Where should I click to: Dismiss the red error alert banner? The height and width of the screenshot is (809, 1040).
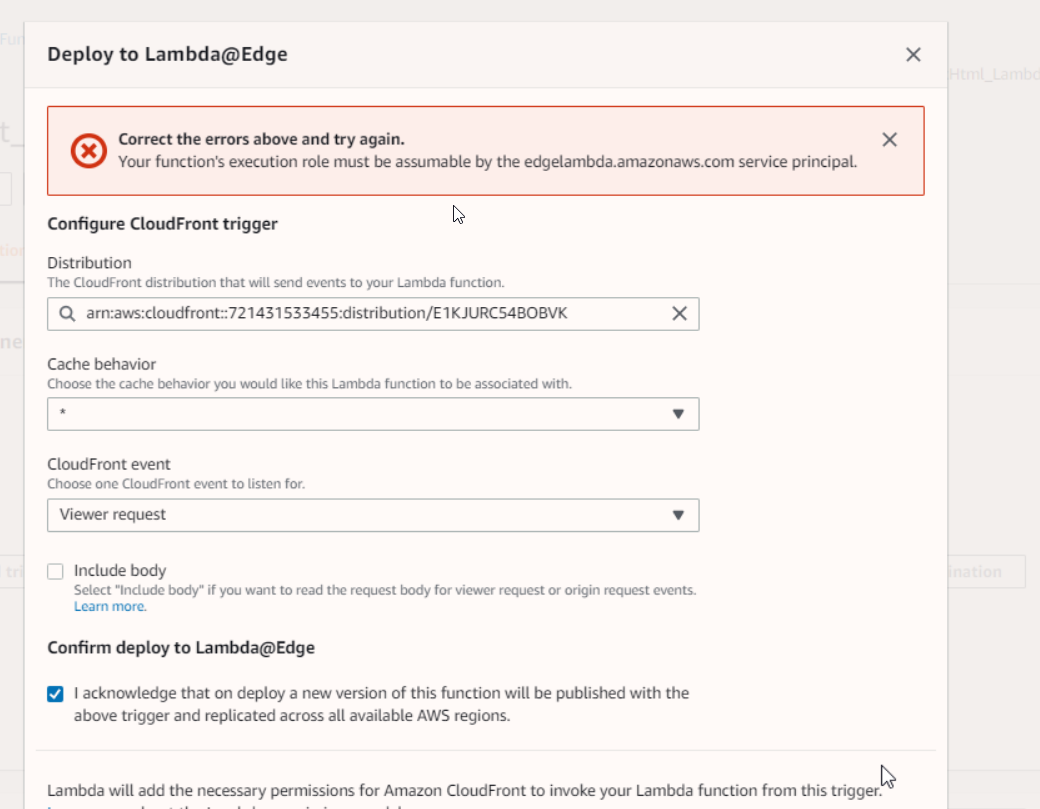pos(889,140)
